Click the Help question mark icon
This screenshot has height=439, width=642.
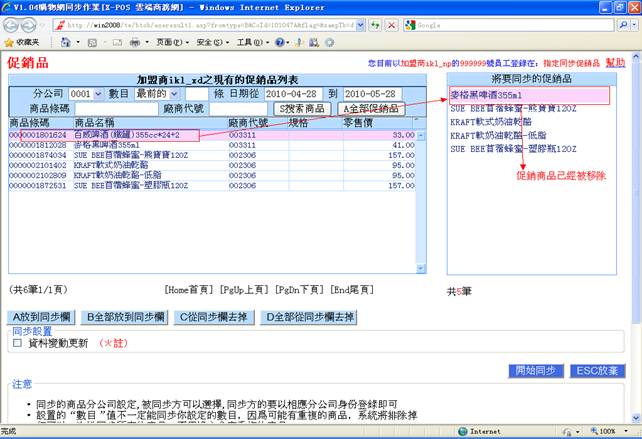point(281,43)
